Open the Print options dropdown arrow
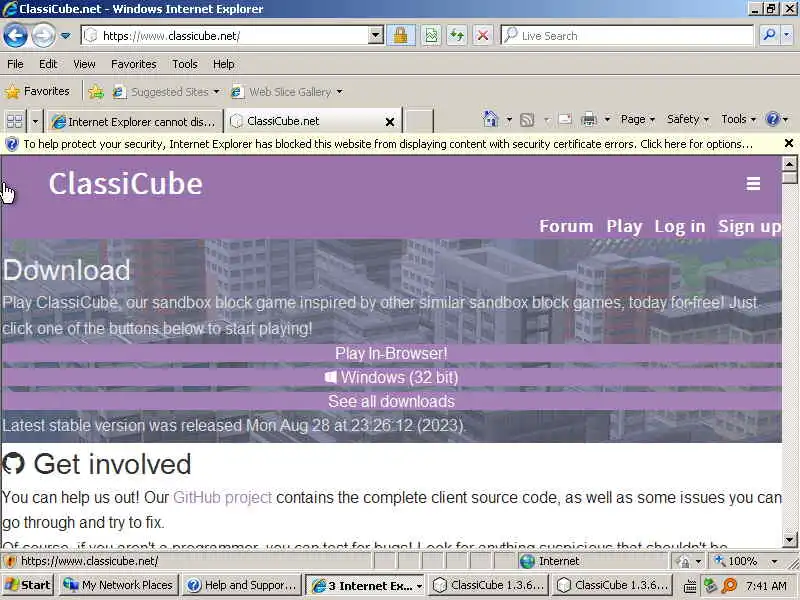 coord(607,119)
